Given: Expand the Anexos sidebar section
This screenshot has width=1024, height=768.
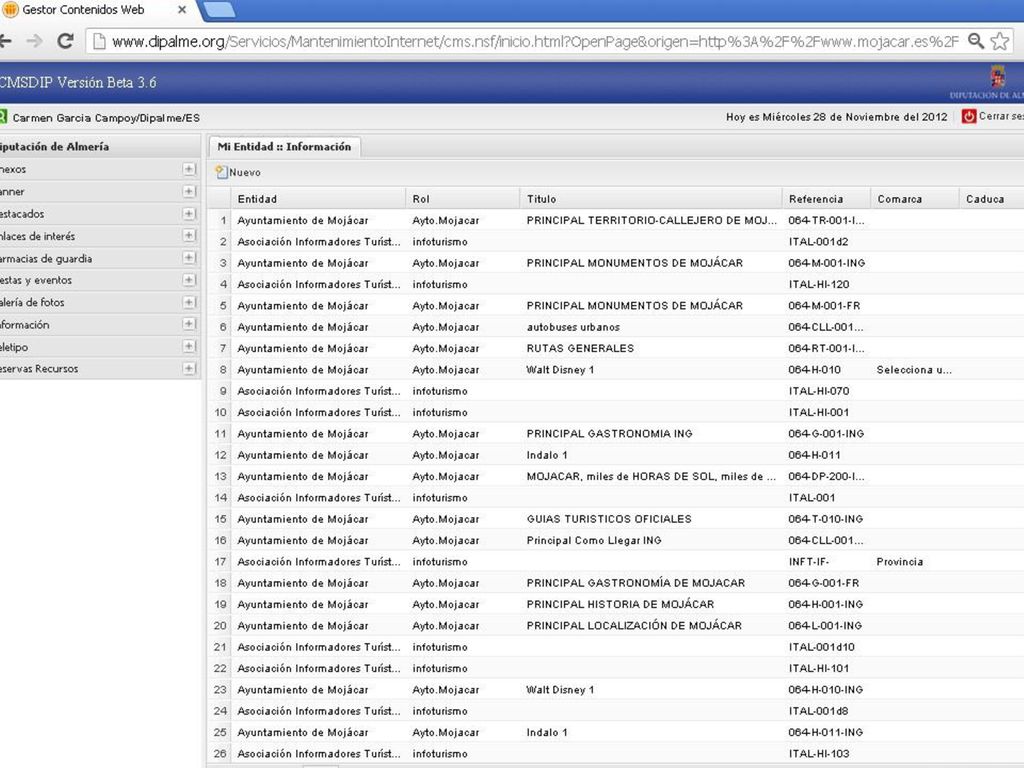Looking at the screenshot, I should click(189, 169).
